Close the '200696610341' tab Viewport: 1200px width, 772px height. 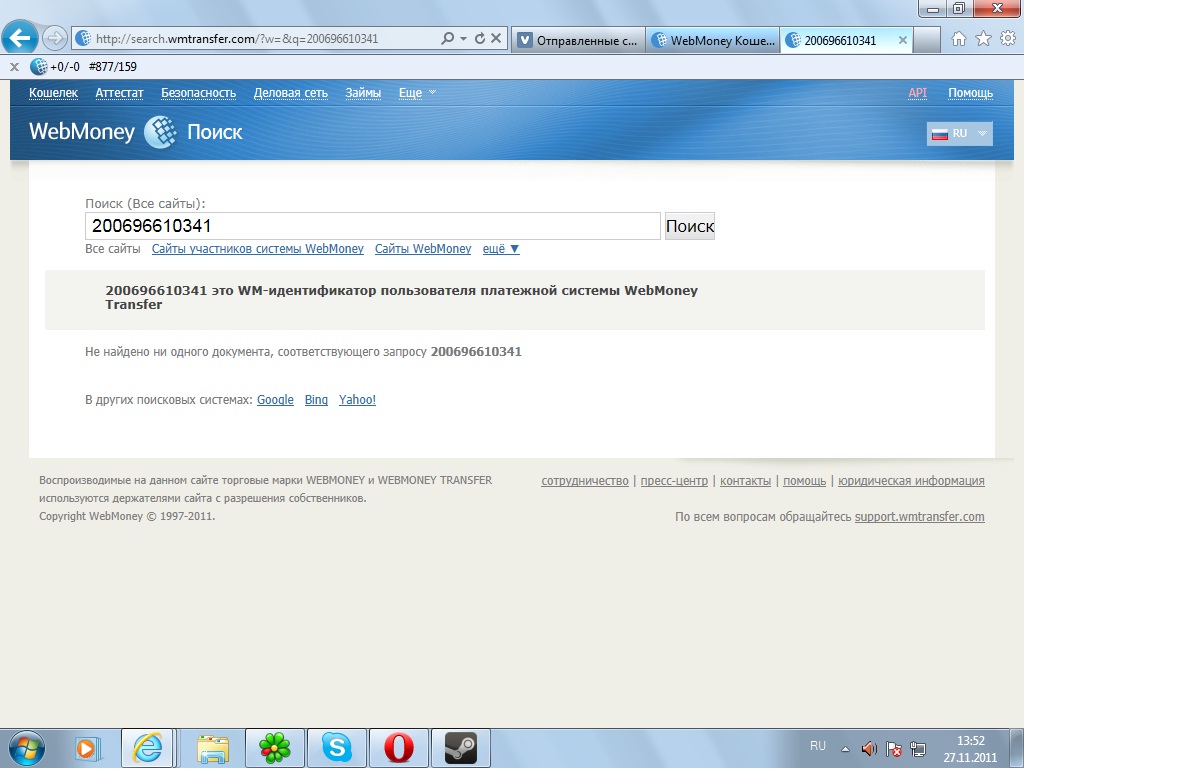903,40
